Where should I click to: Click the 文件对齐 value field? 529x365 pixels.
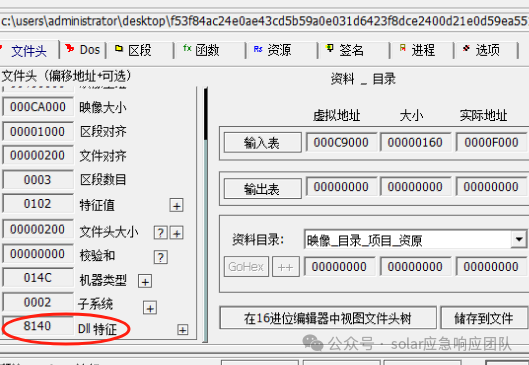pos(38,155)
